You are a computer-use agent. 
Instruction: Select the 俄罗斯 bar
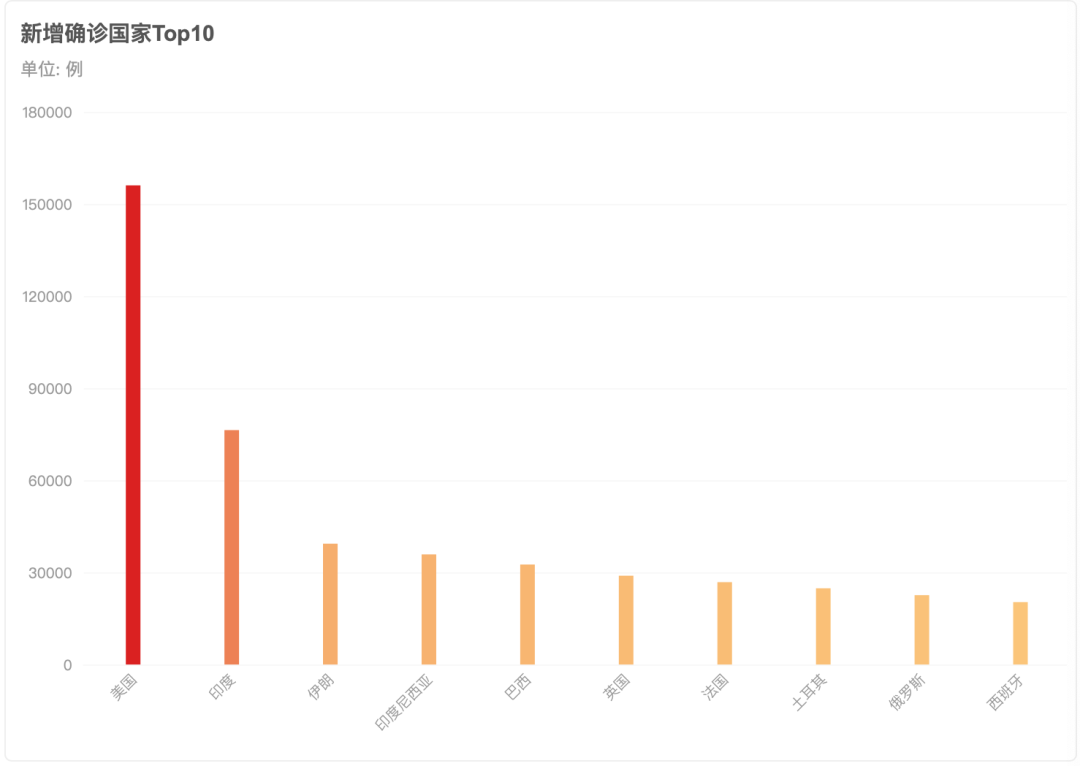click(922, 630)
